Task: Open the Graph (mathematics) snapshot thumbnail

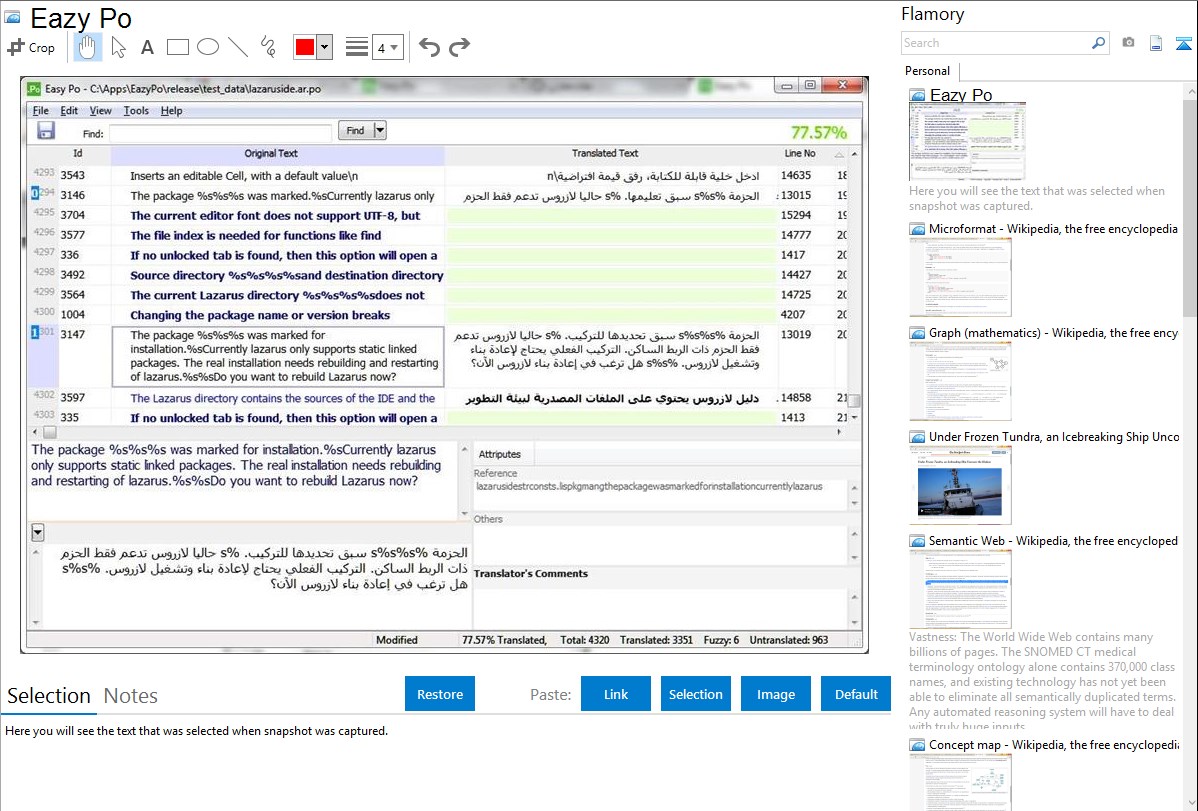Action: click(x=960, y=381)
